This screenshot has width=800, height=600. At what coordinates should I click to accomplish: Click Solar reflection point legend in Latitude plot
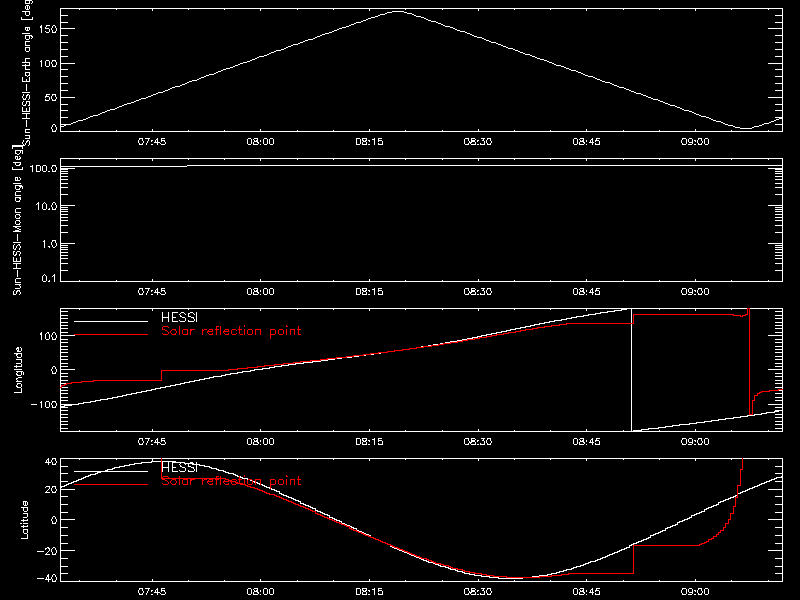click(231, 481)
